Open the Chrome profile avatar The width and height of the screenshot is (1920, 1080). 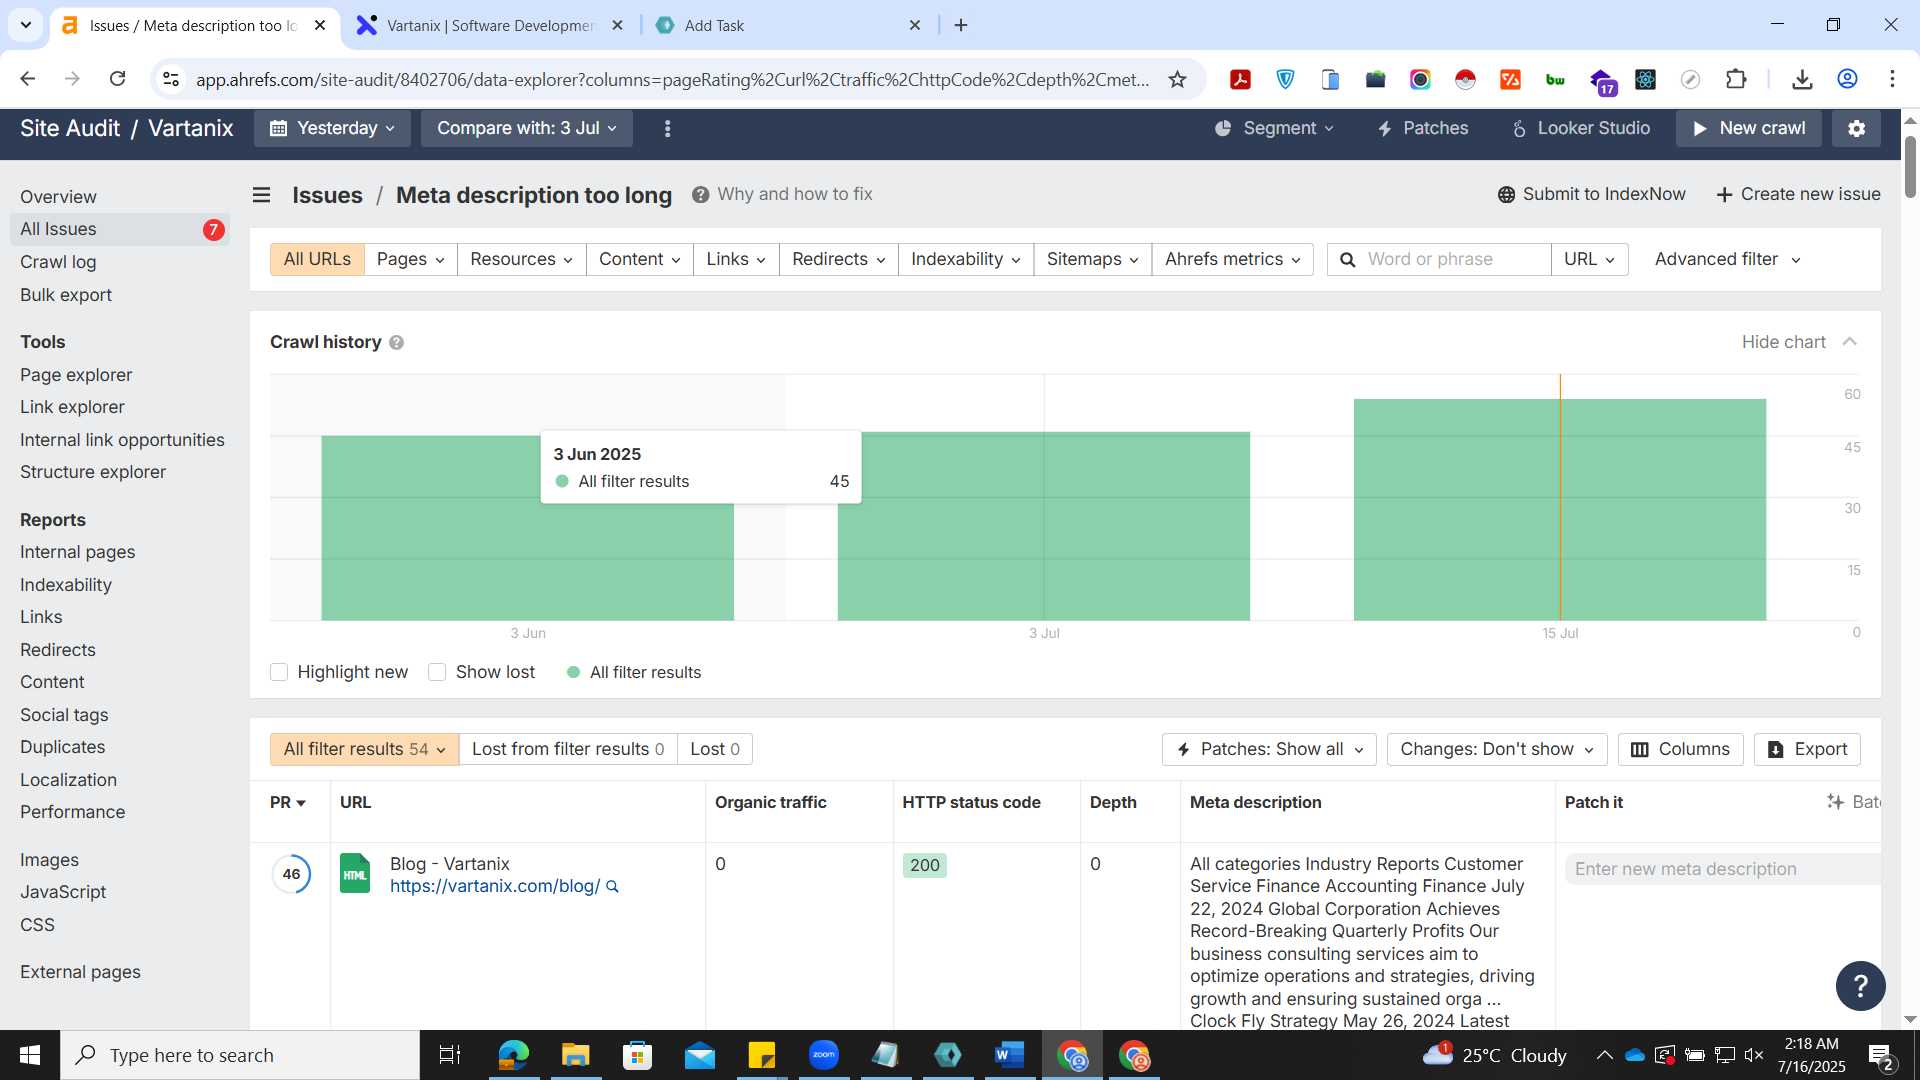click(1847, 79)
